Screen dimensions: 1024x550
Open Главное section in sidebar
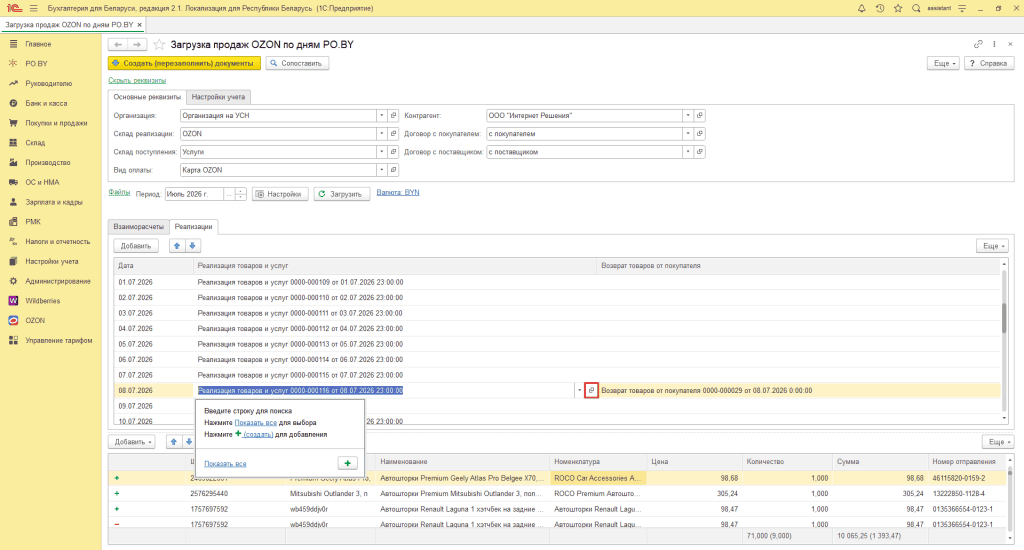click(x=38, y=44)
